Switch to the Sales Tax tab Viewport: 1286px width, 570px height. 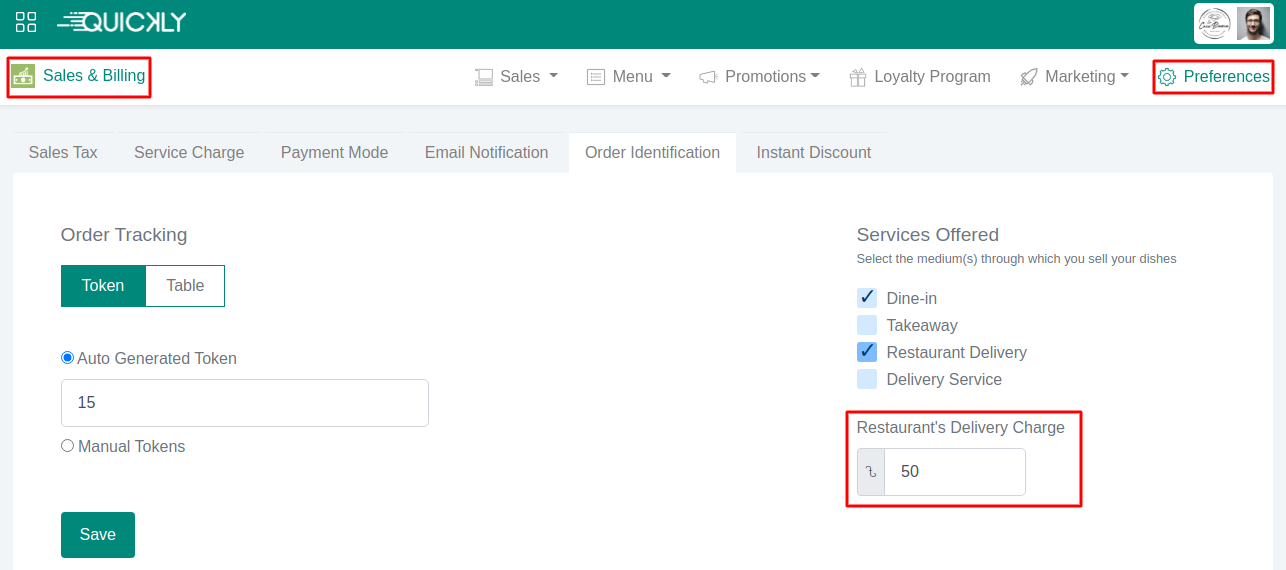63,153
